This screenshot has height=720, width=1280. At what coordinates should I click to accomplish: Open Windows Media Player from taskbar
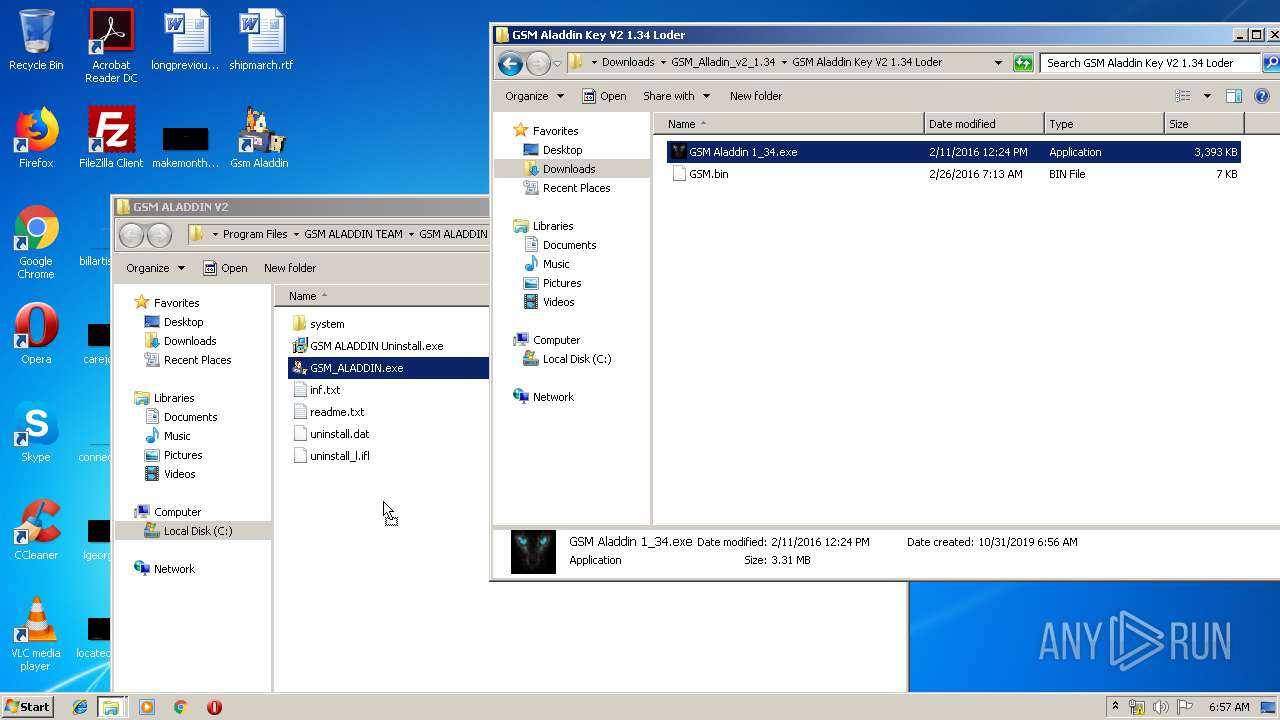coord(147,707)
